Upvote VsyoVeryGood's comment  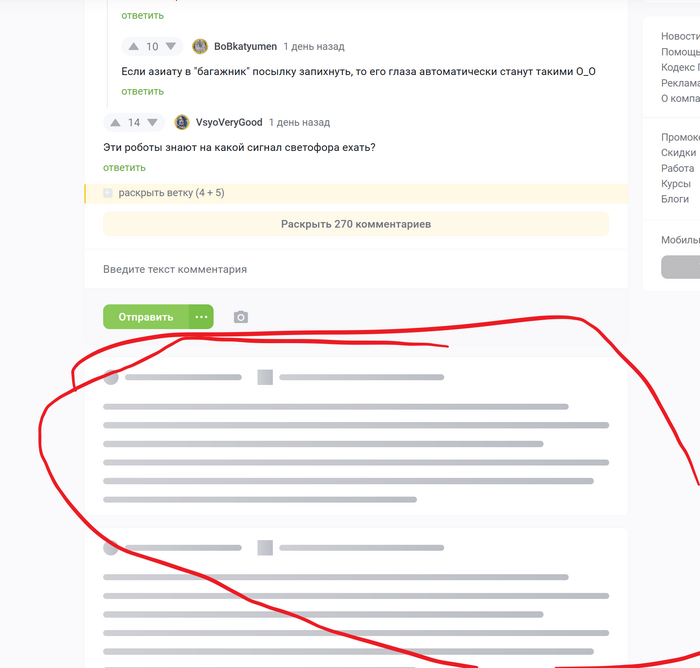[115, 122]
